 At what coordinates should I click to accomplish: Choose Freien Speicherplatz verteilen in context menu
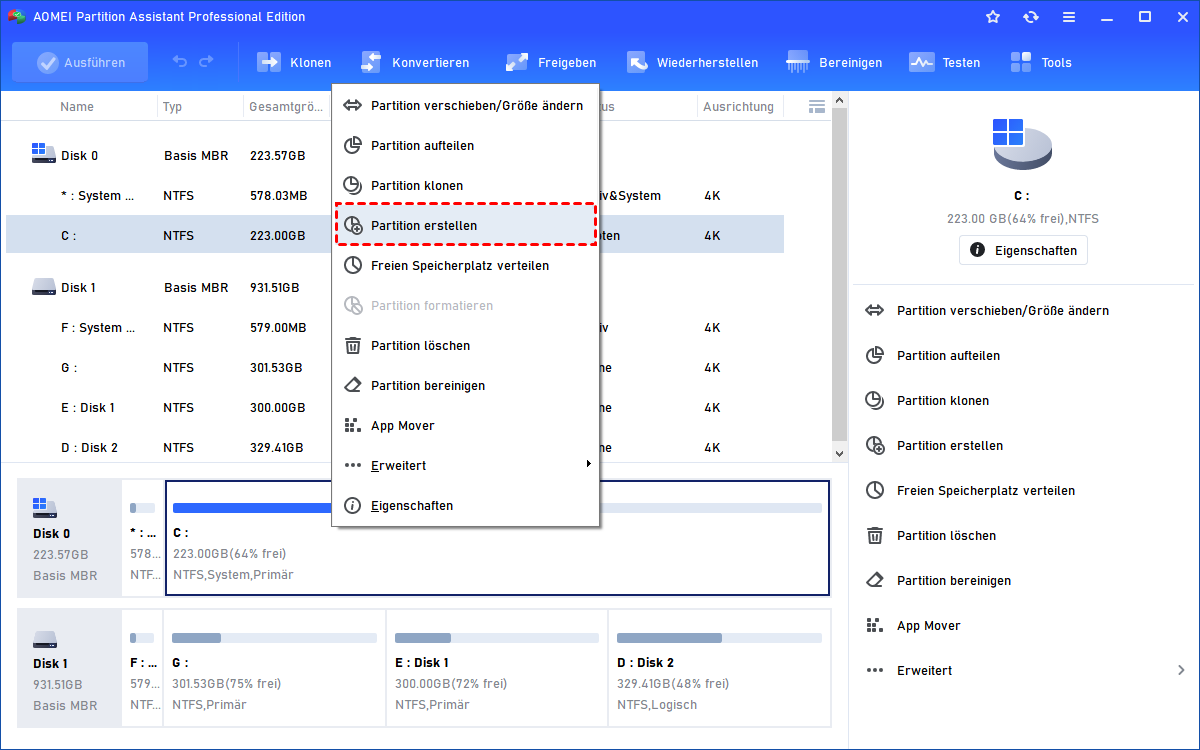click(465, 265)
